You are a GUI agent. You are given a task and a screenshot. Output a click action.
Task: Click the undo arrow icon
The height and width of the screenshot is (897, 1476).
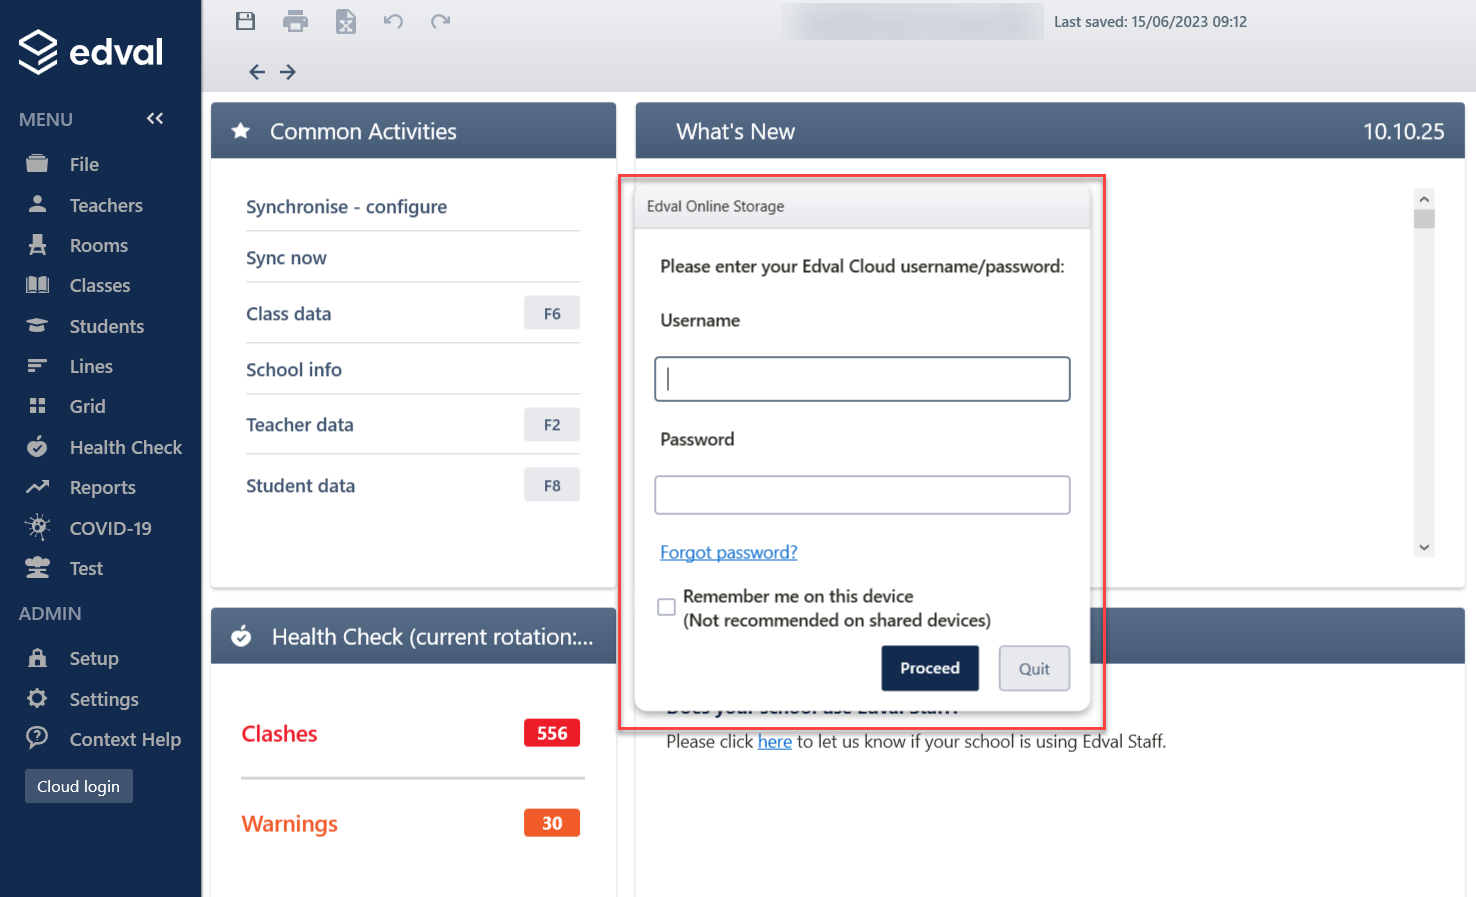(393, 21)
